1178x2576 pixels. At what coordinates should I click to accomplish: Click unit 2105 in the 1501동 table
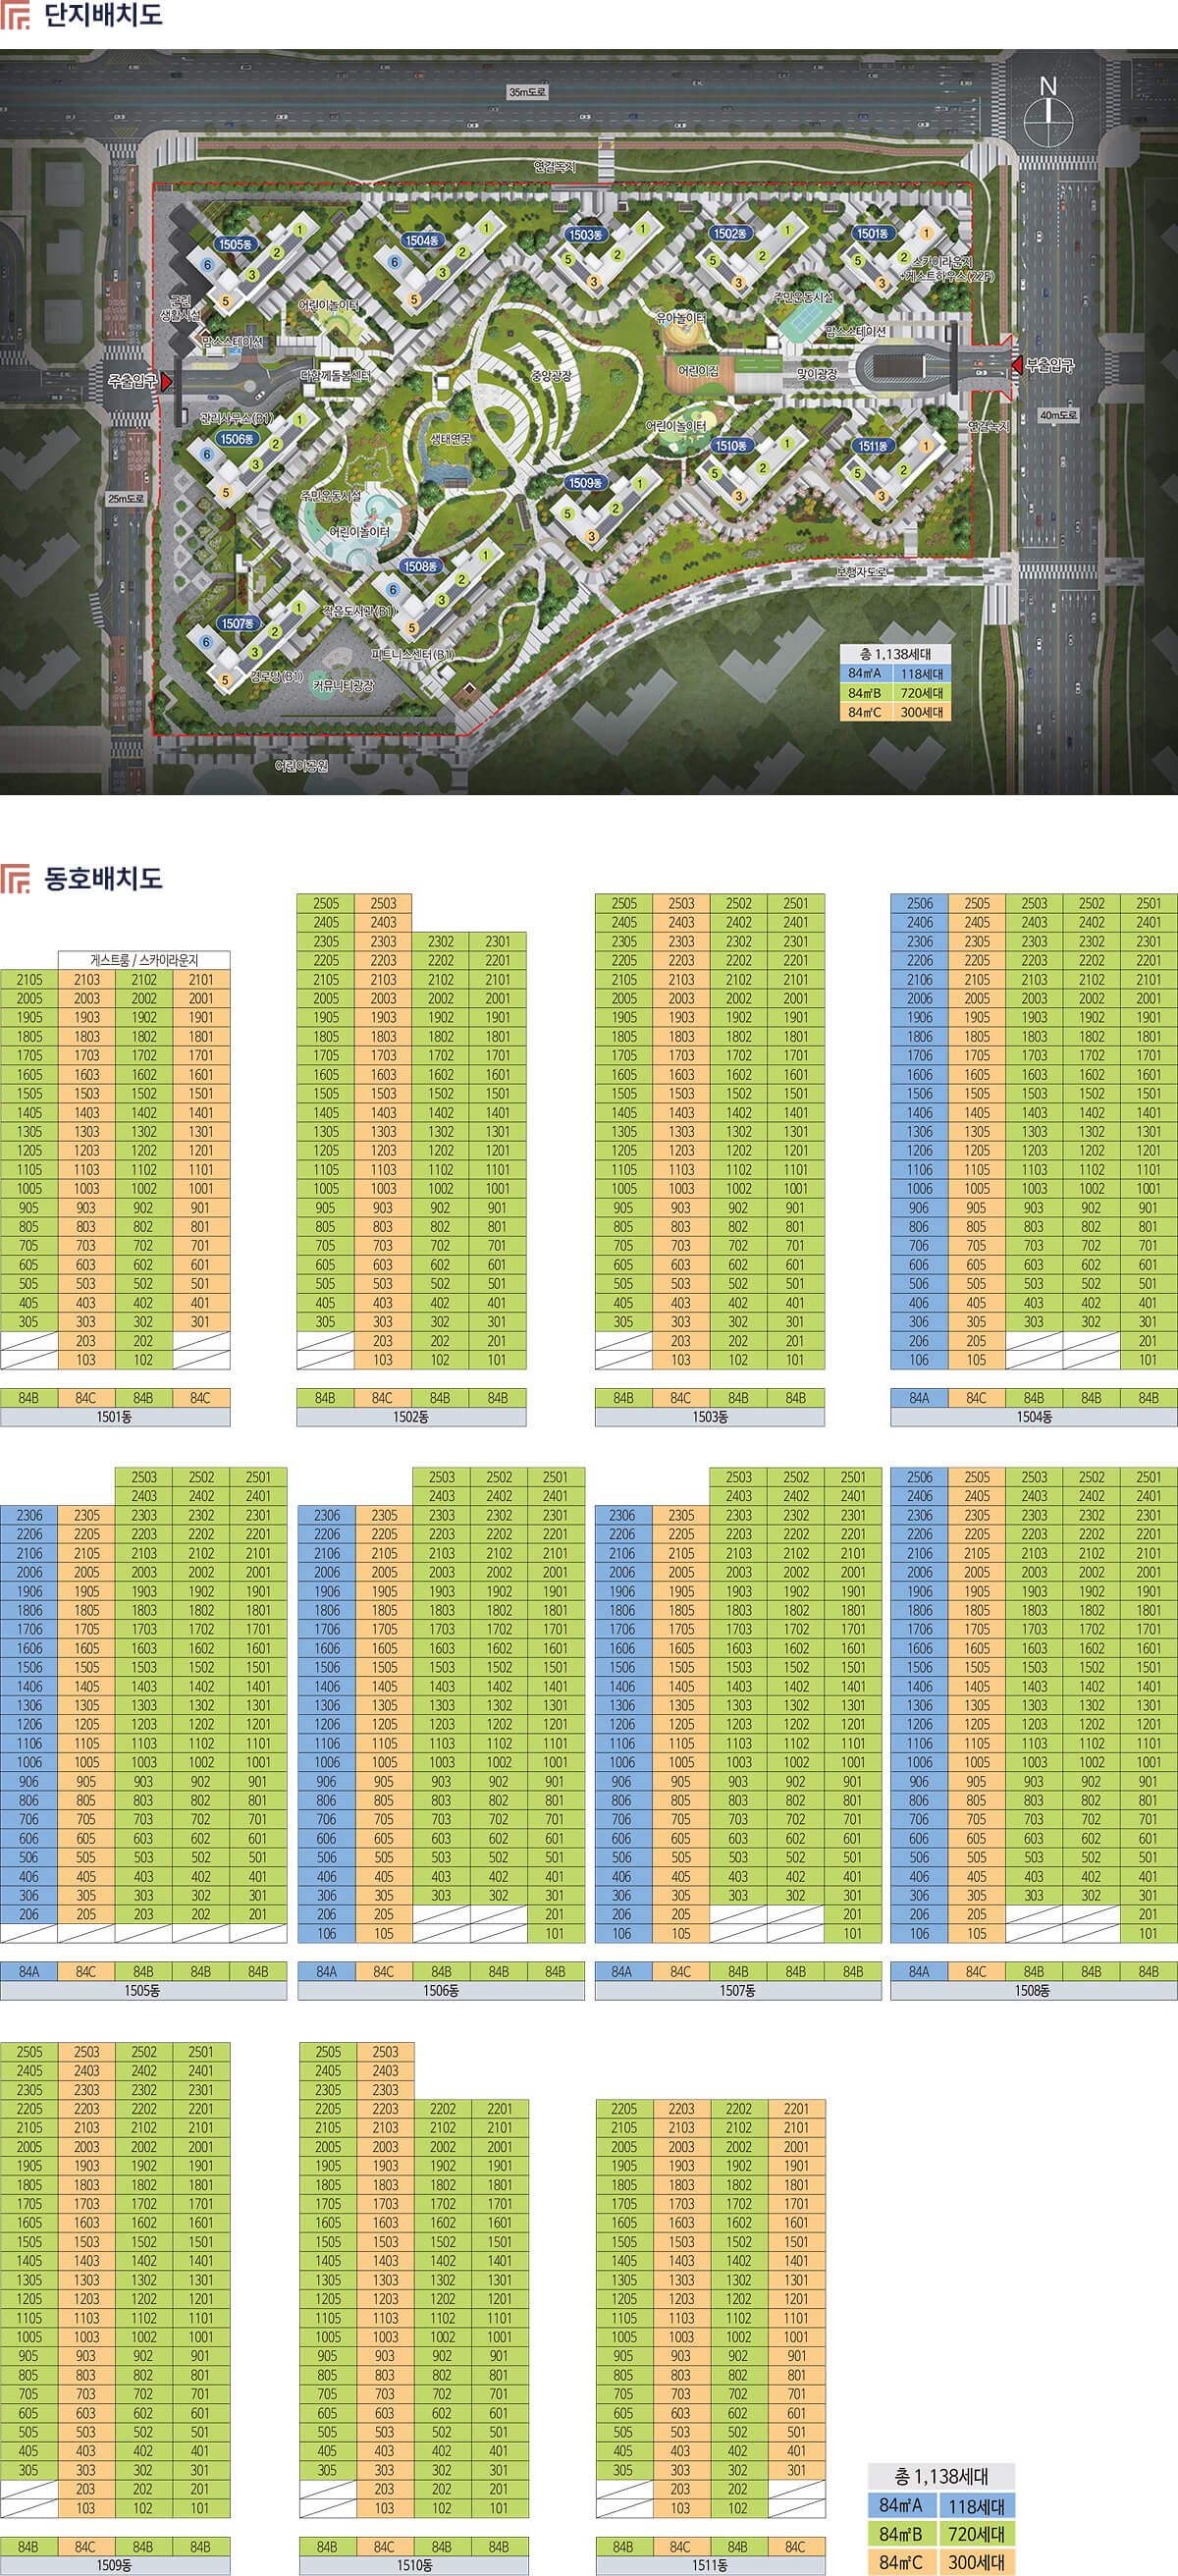click(x=29, y=979)
